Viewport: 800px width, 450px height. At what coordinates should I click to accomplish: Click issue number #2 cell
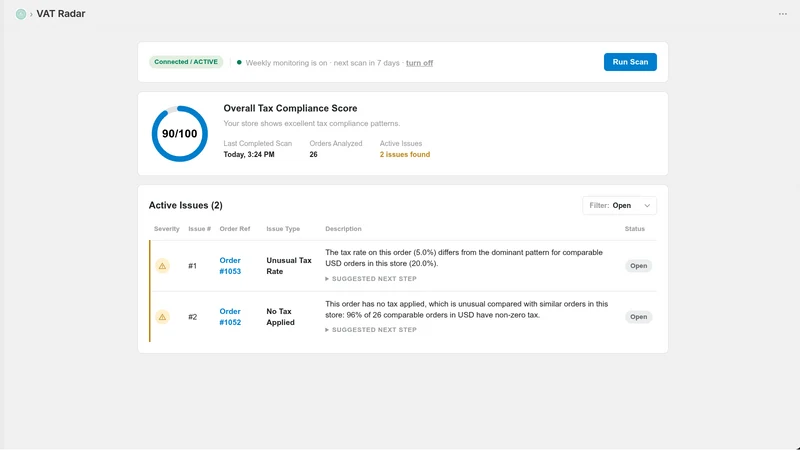[x=192, y=317]
